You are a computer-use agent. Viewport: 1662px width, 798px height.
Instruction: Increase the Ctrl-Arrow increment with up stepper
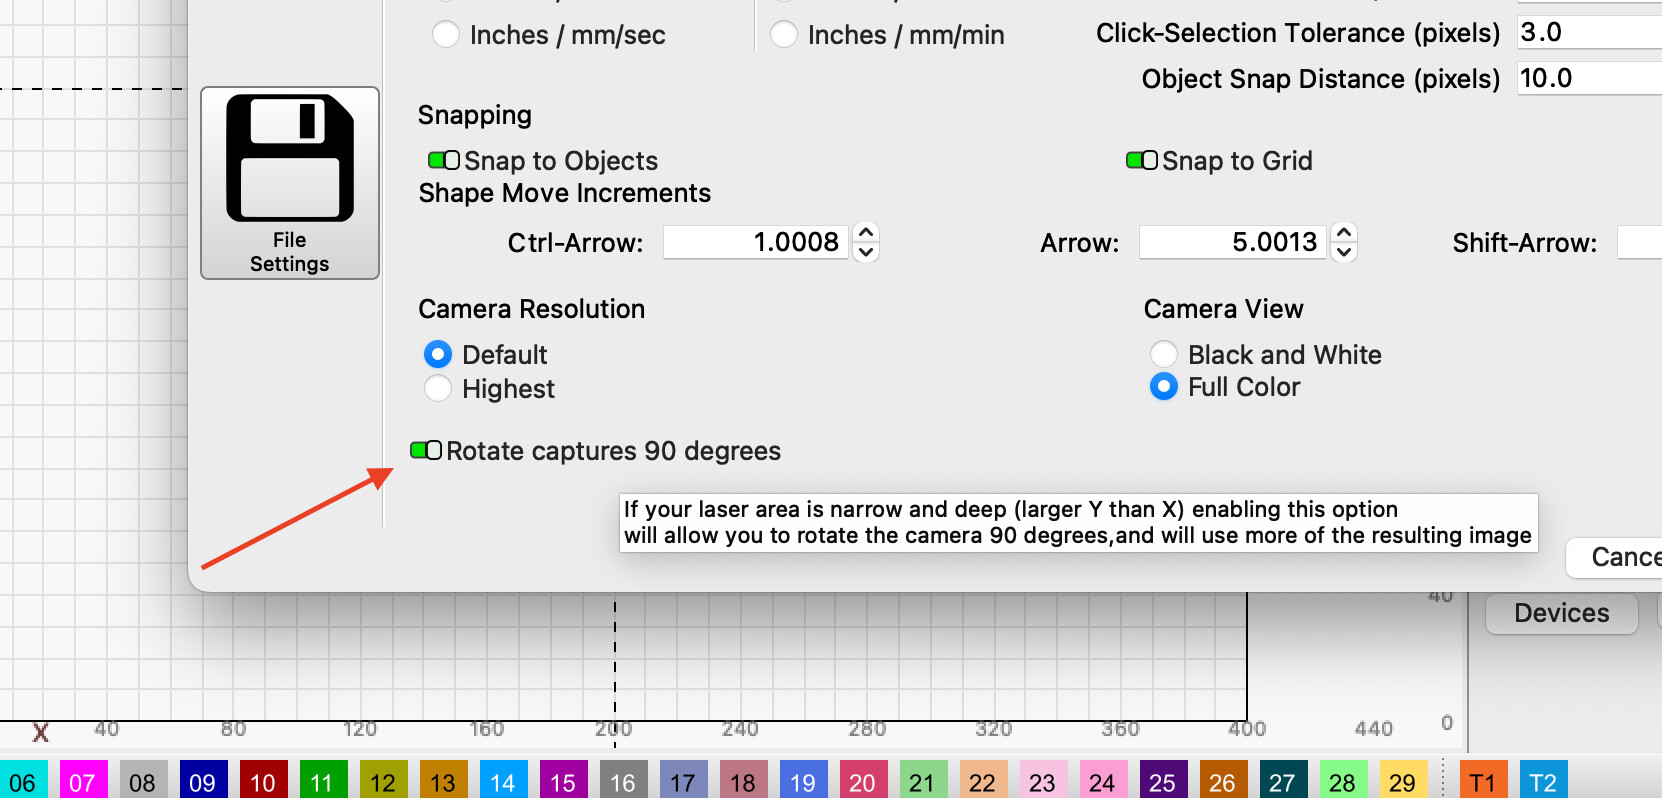[866, 232]
